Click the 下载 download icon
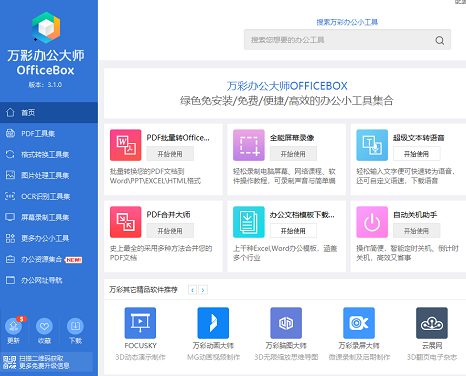This screenshot has width=466, height=376. pos(75,326)
